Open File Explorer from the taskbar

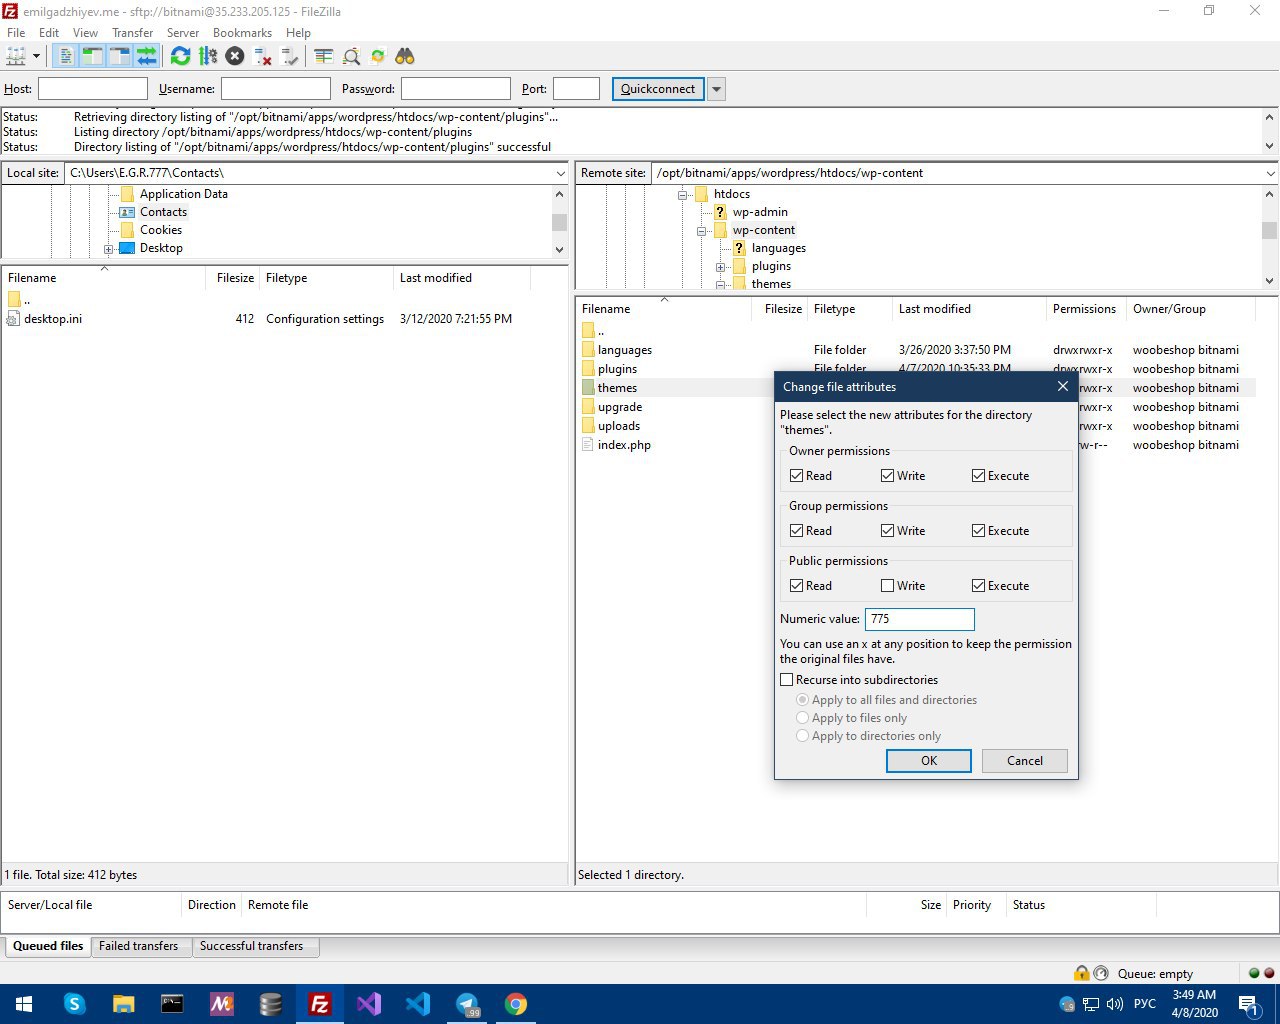[x=123, y=1004]
